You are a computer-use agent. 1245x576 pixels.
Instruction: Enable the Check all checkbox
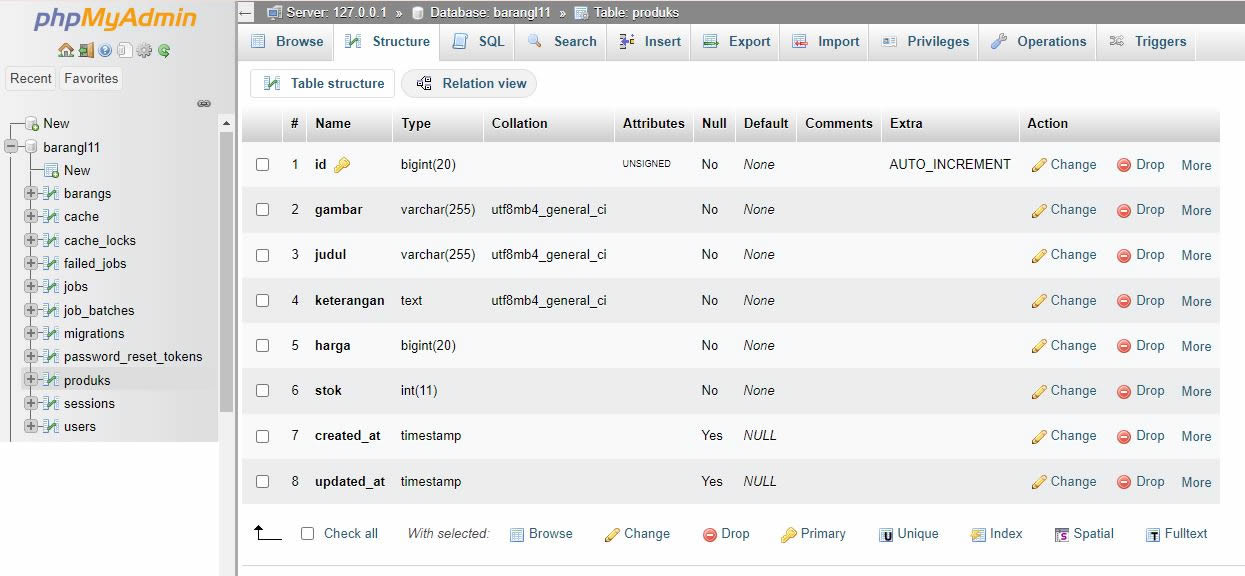(308, 534)
